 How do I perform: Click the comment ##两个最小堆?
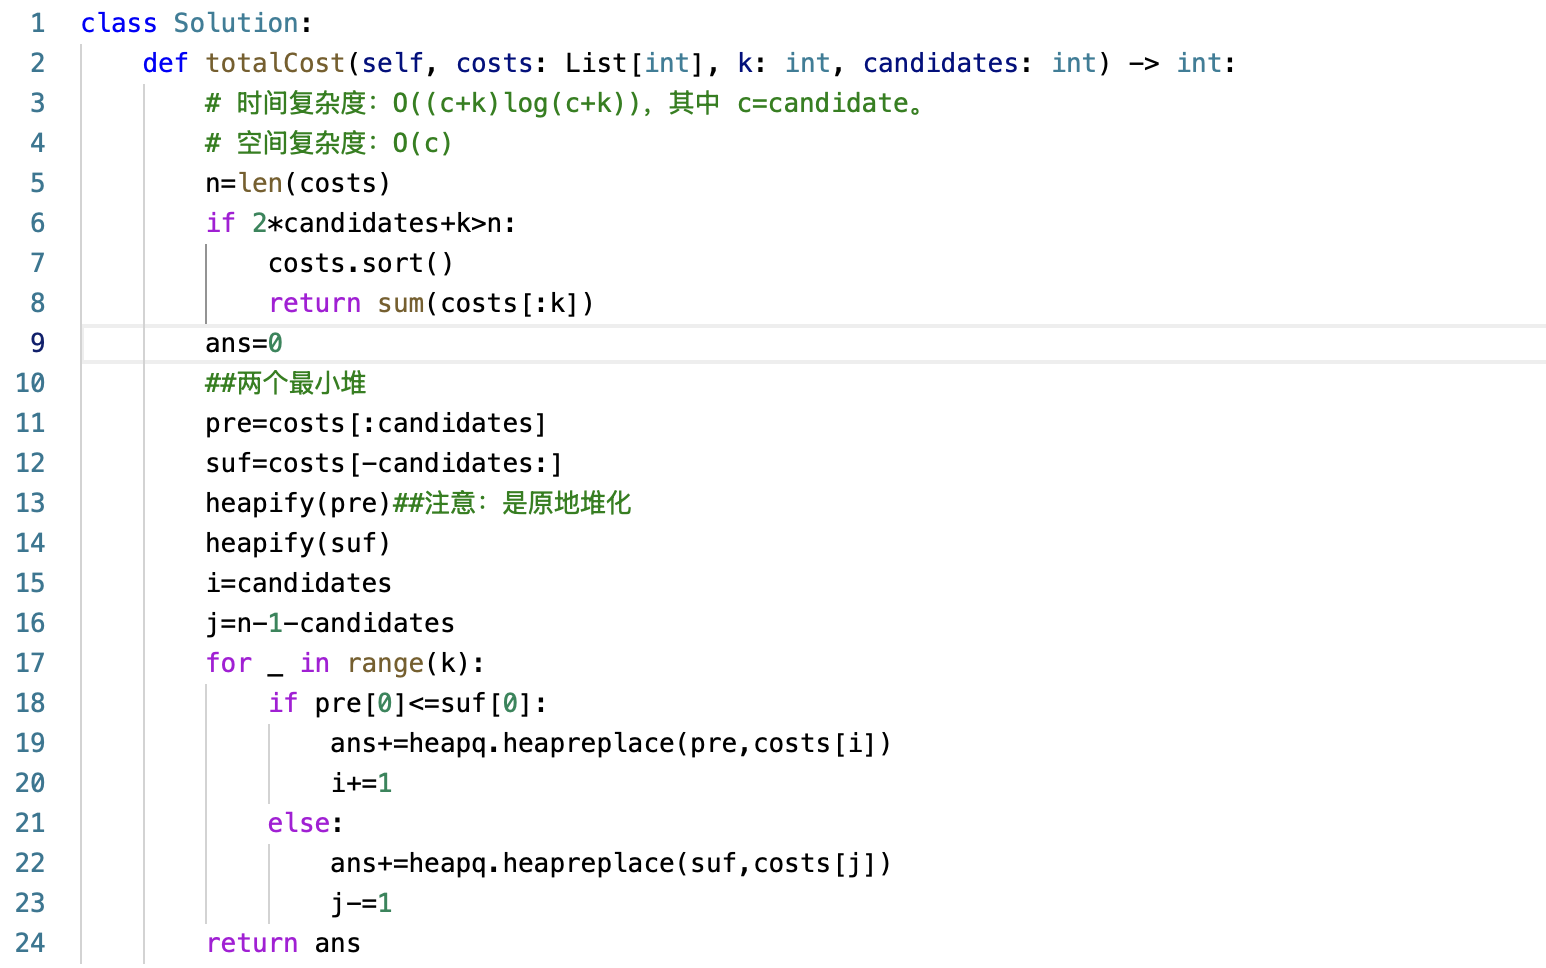pyautogui.click(x=284, y=382)
